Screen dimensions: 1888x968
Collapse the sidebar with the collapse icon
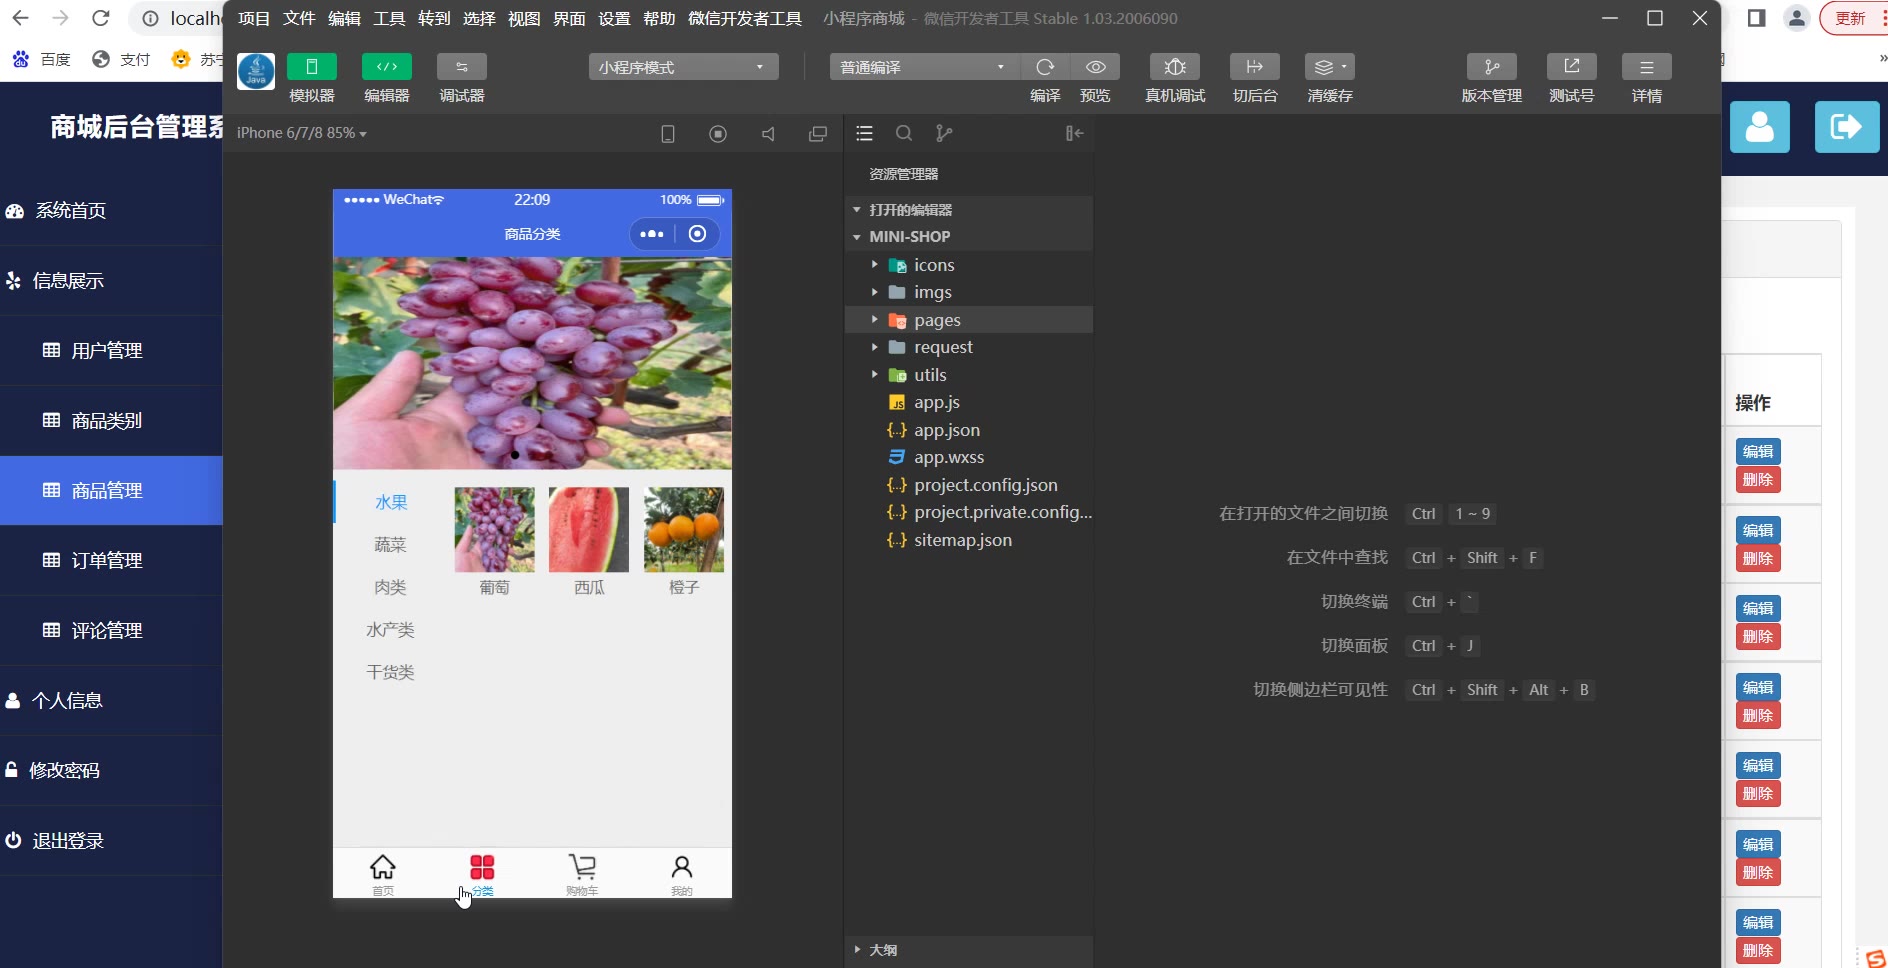pyautogui.click(x=1074, y=133)
